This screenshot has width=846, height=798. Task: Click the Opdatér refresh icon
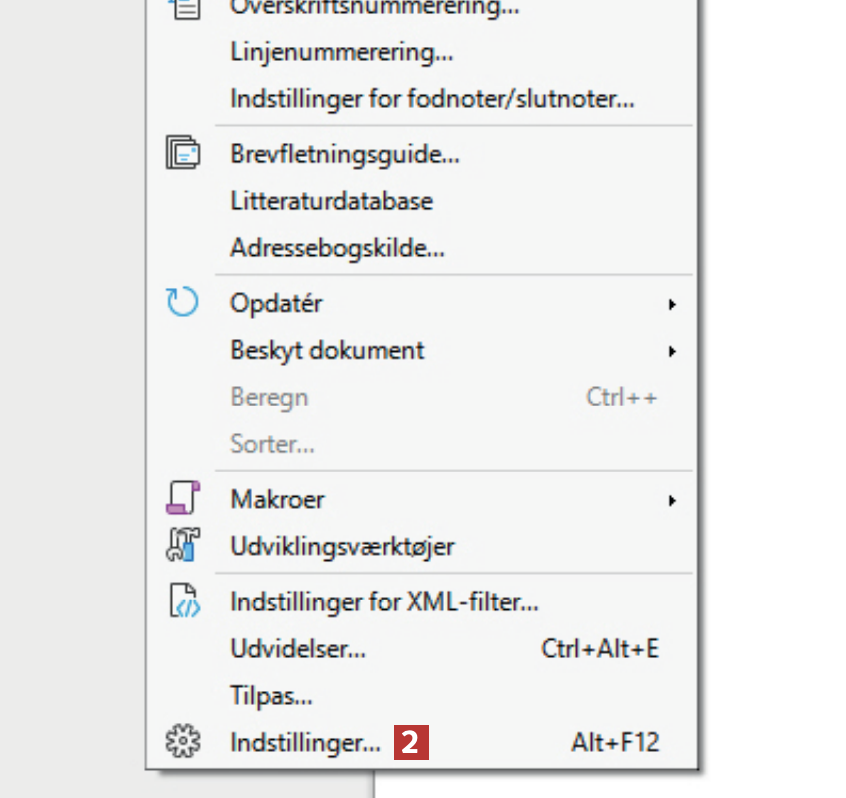[x=183, y=302]
